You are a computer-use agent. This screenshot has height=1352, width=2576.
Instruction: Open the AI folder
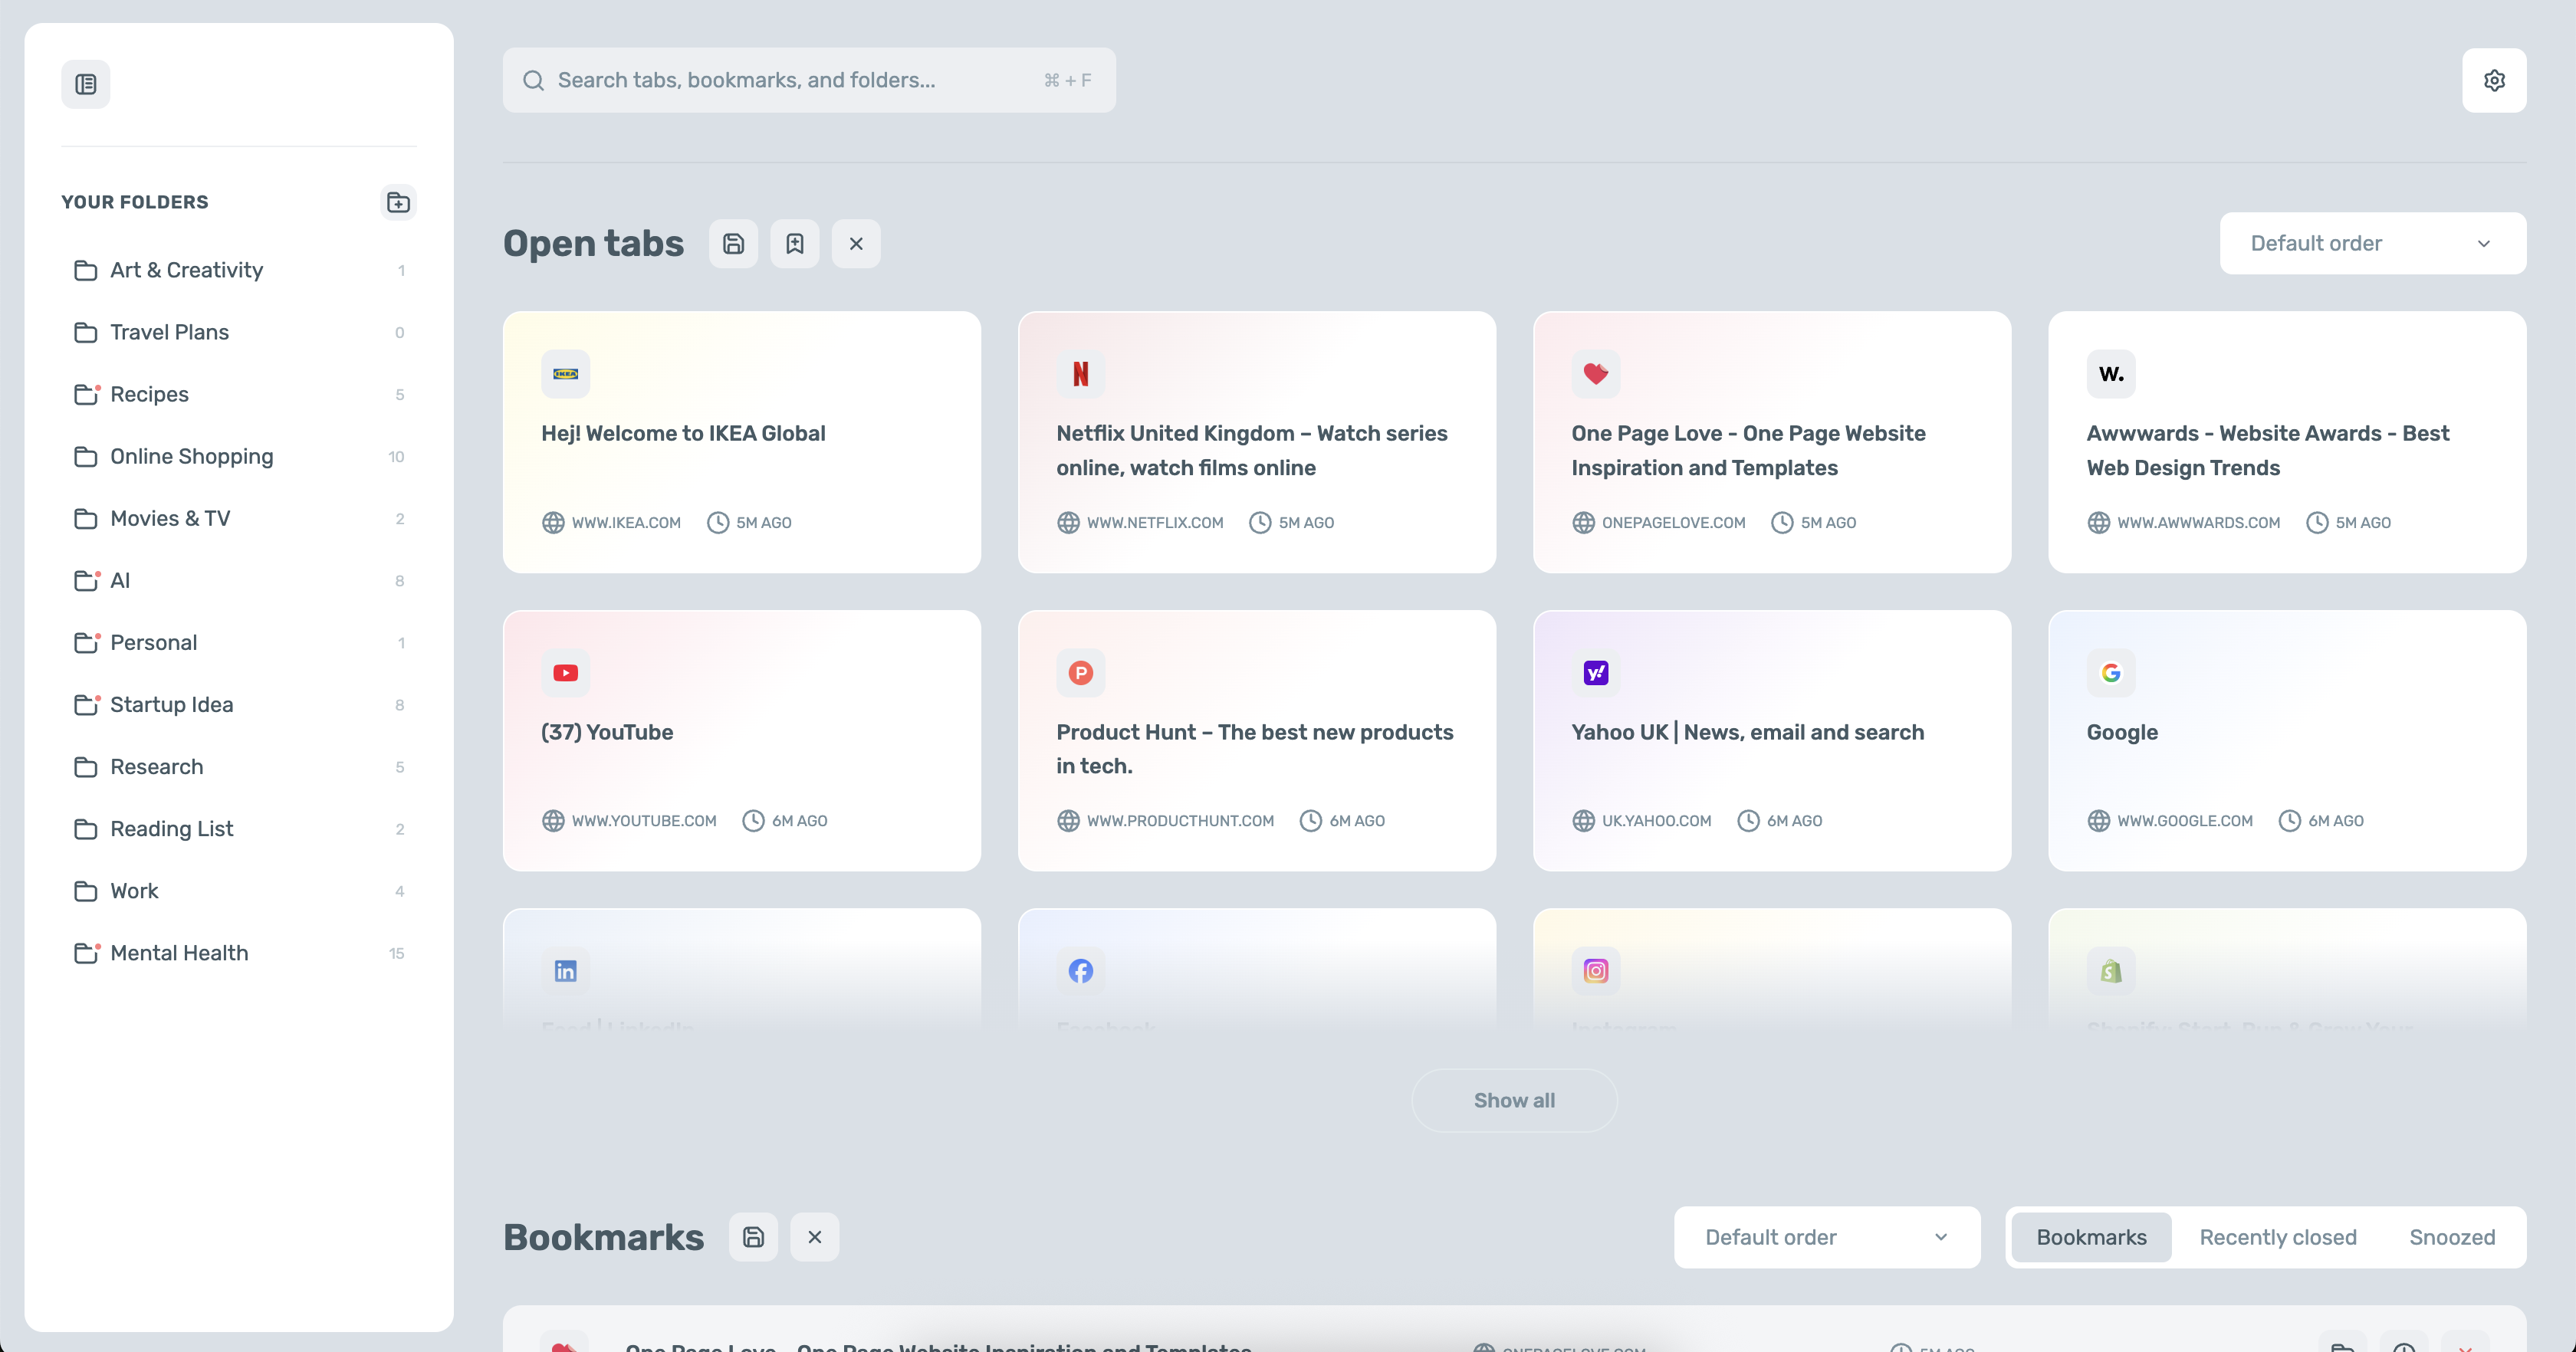239,580
